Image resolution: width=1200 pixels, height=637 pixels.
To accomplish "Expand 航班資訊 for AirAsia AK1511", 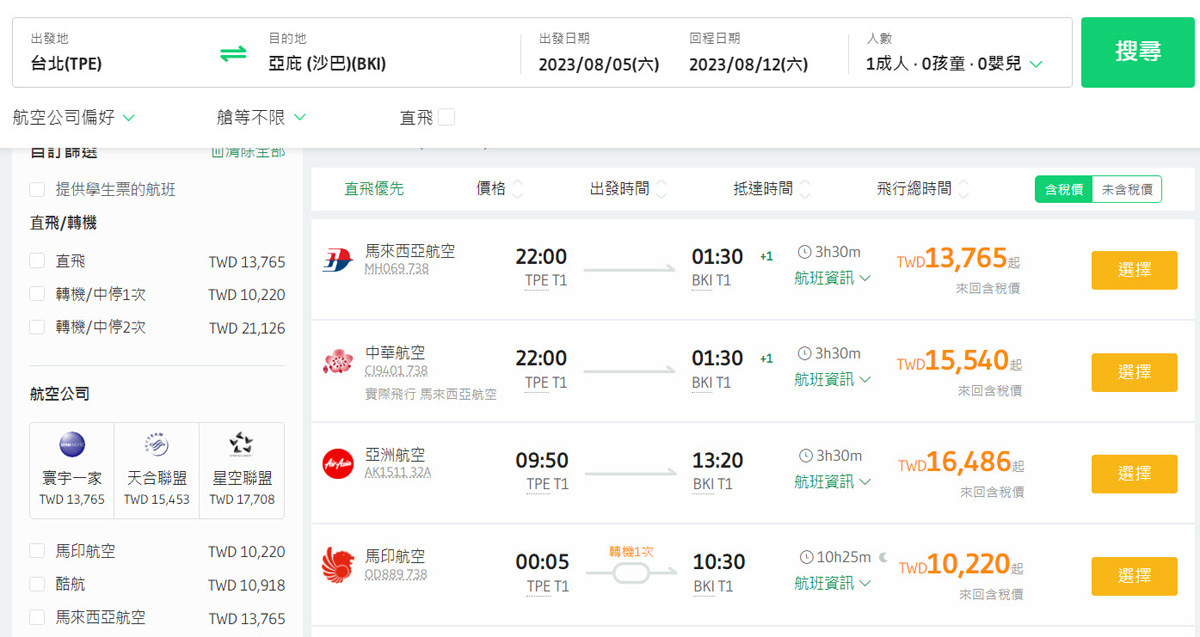I will coord(833,481).
